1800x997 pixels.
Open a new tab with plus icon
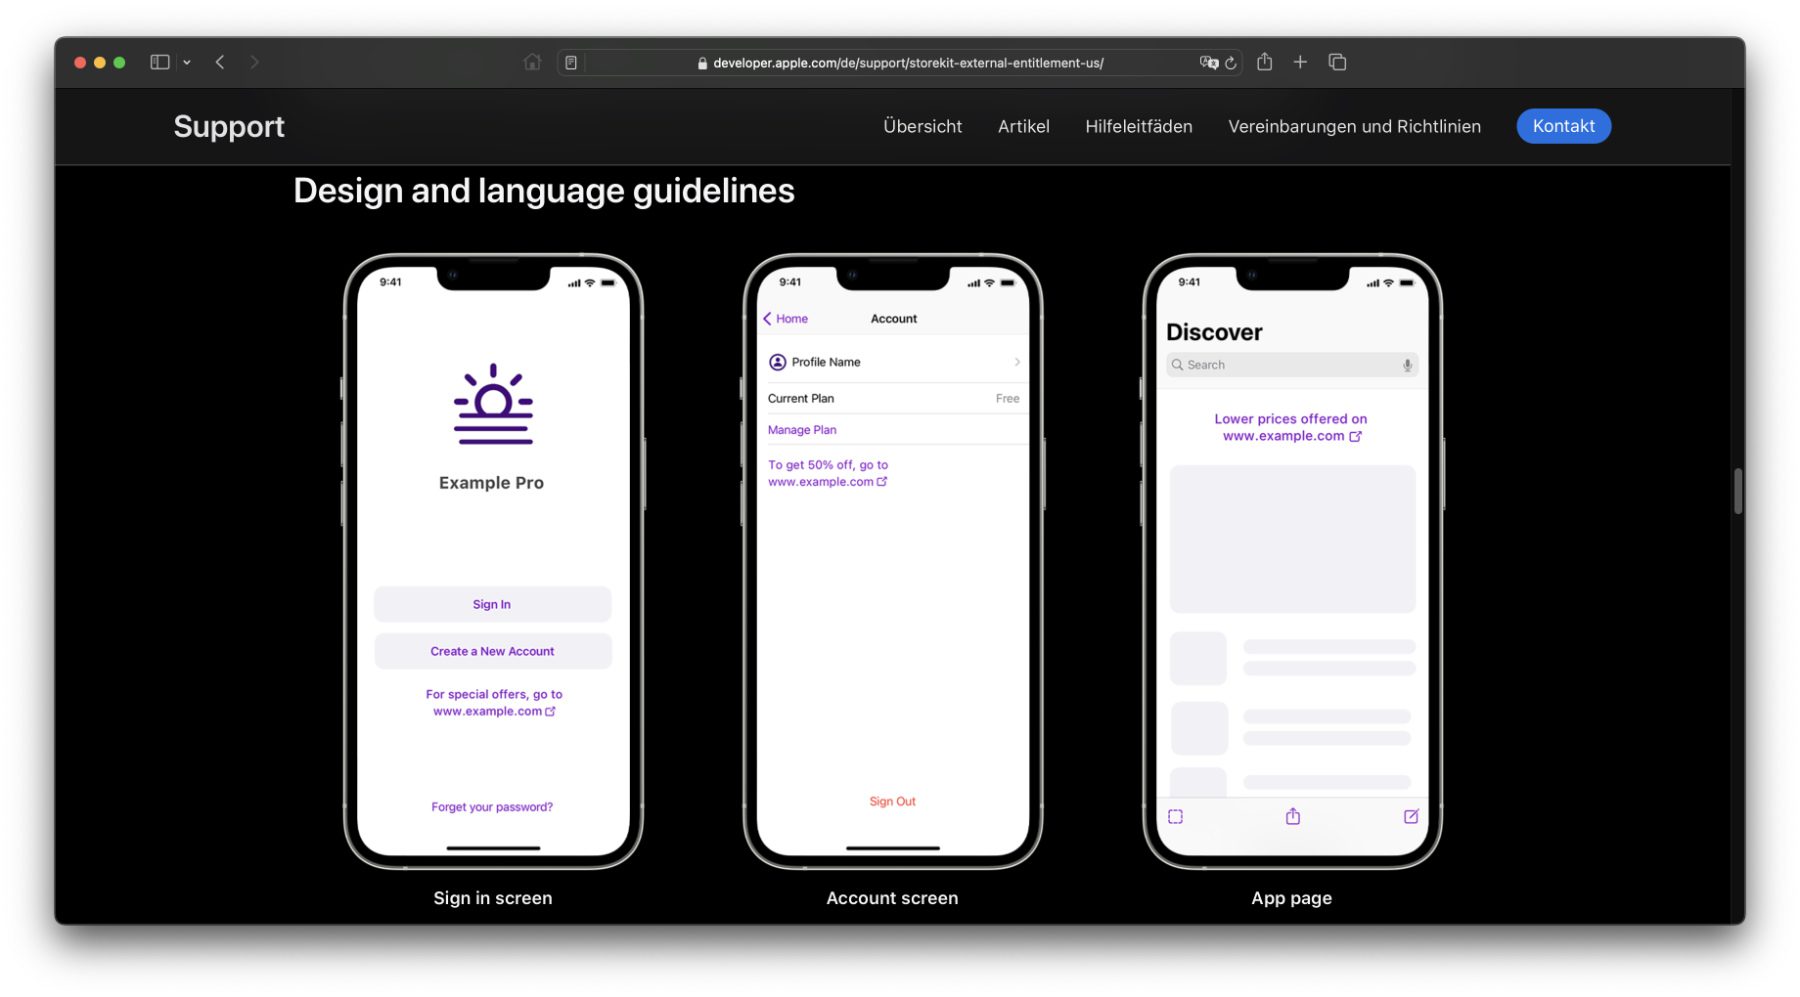1300,62
